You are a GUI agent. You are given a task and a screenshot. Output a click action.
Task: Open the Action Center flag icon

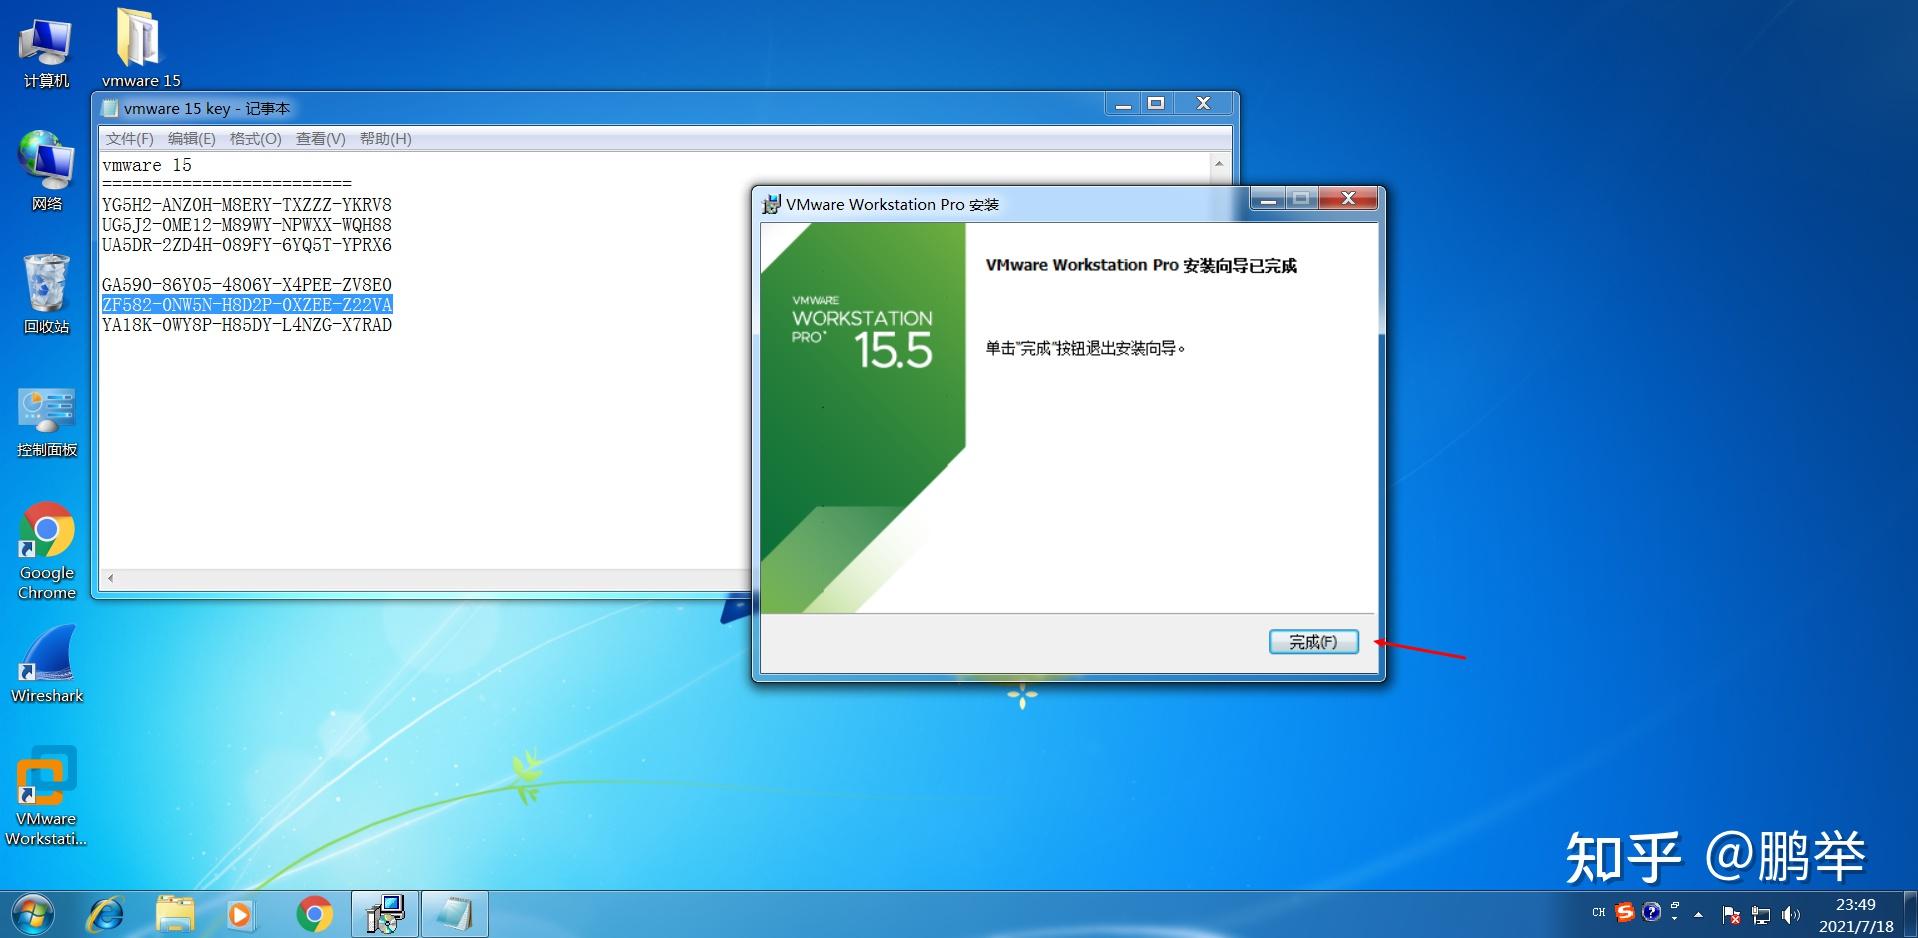click(1731, 914)
